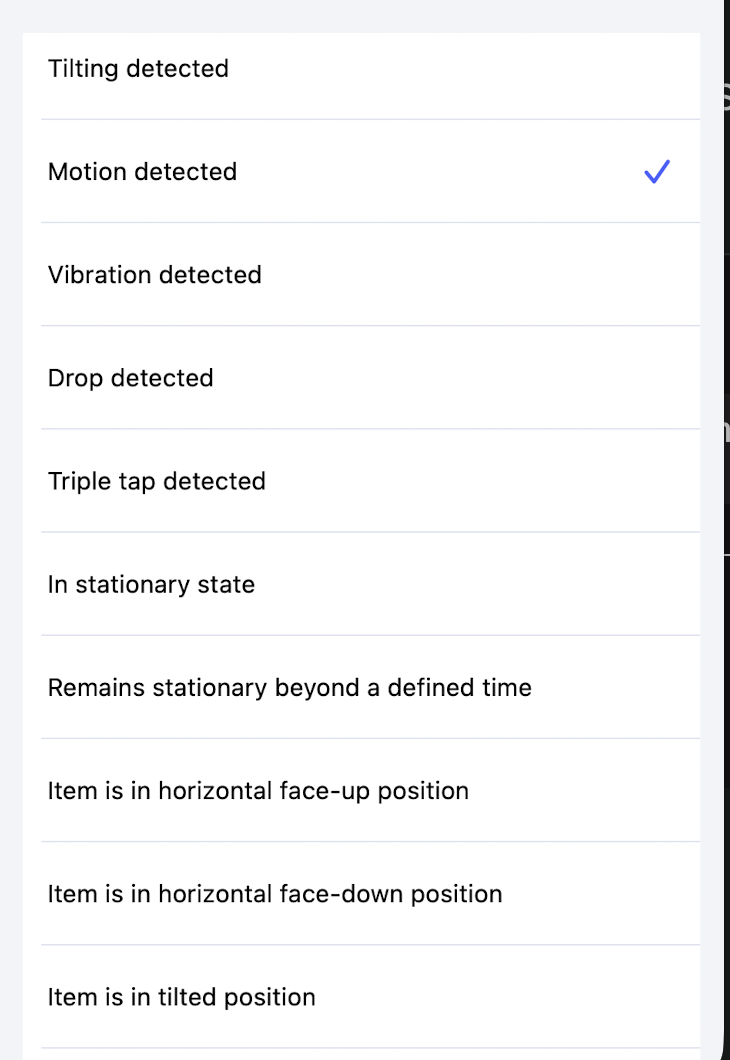The width and height of the screenshot is (730, 1060).
Task: Tap the Tilting detected row text
Action: [x=139, y=69]
